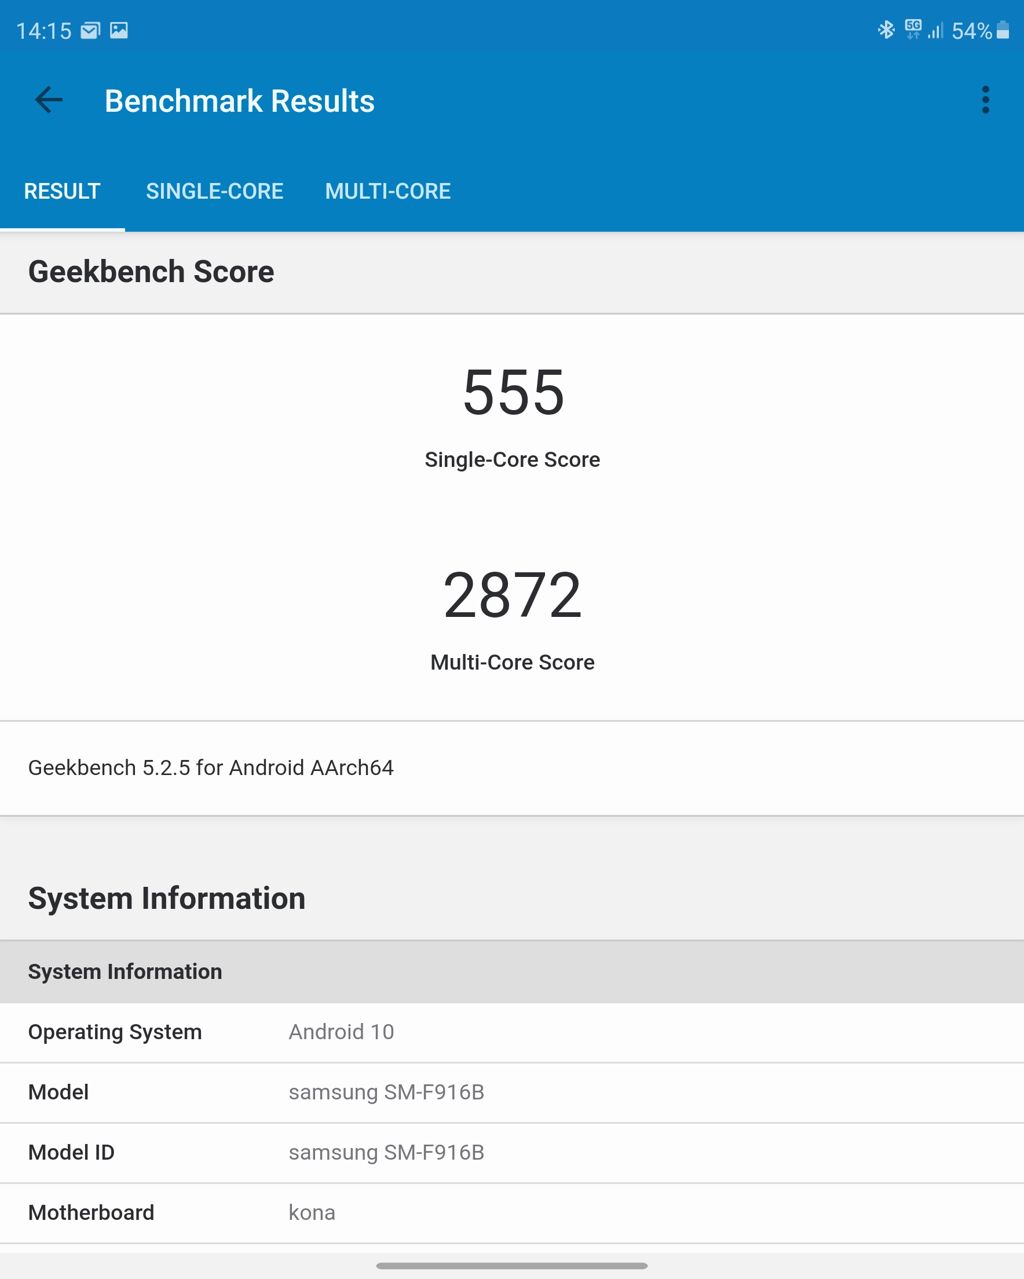Image resolution: width=1024 pixels, height=1279 pixels.
Task: Open the three-dot overflow menu
Action: [985, 100]
